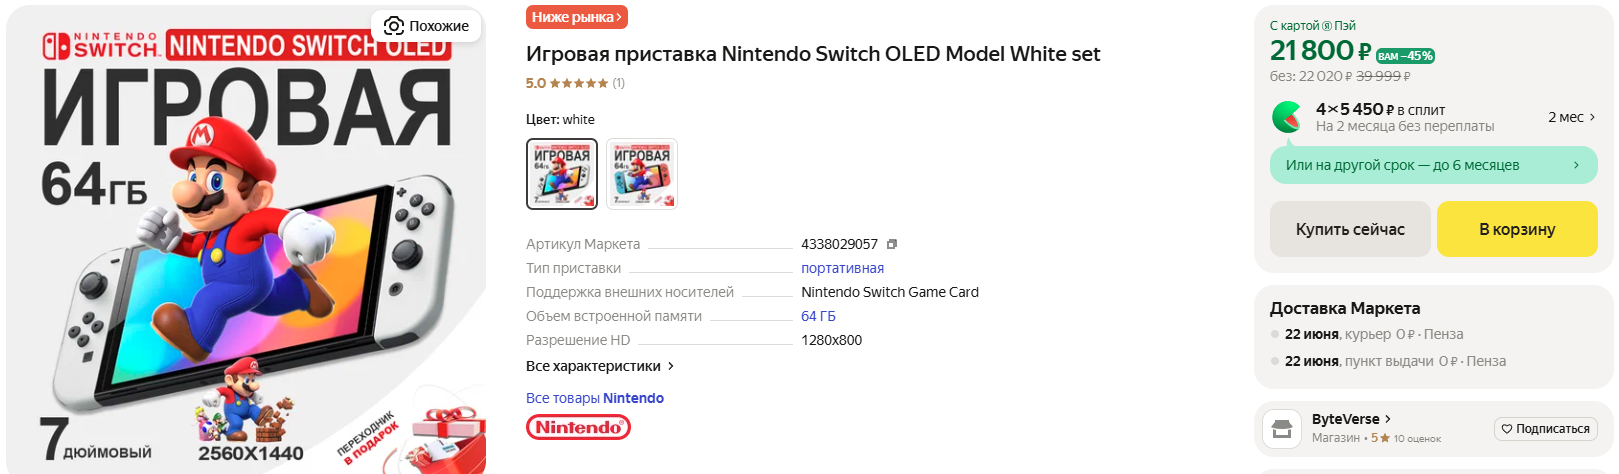Click the Nintendo brand logo
The height and width of the screenshot is (474, 1619).
click(x=578, y=427)
